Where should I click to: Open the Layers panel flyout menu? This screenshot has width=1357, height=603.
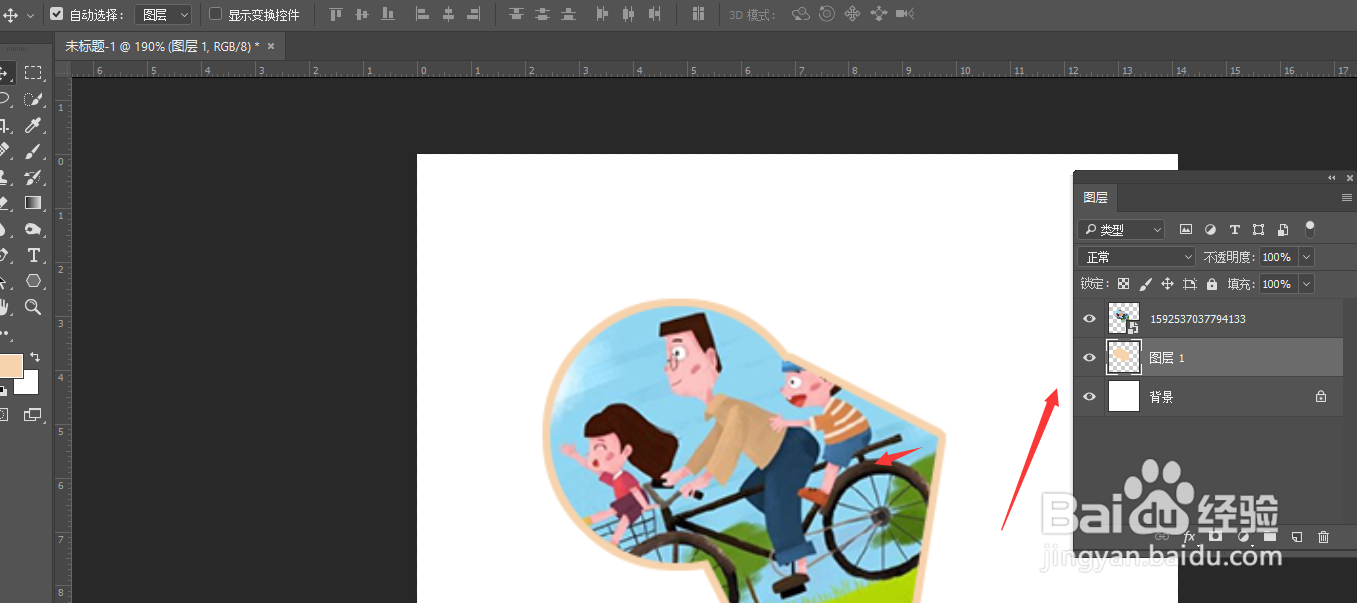click(1346, 197)
